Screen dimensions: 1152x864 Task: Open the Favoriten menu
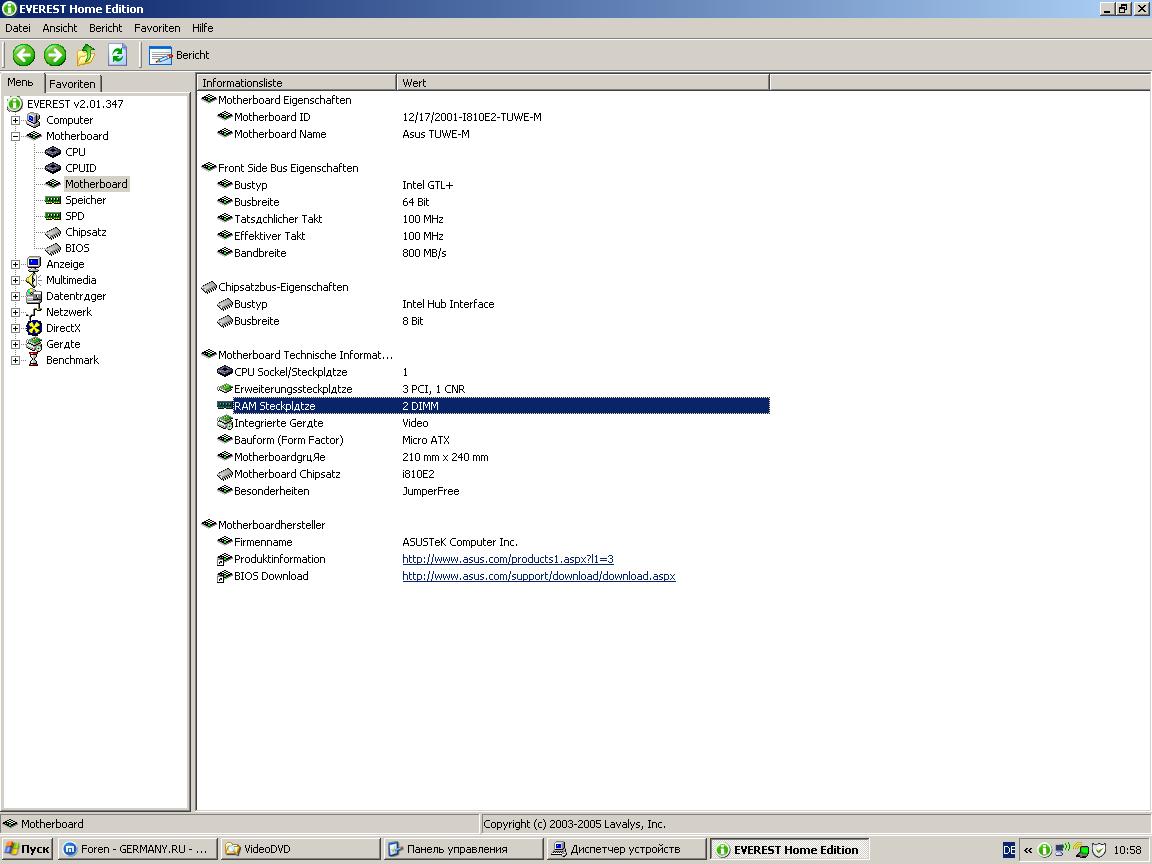[157, 28]
